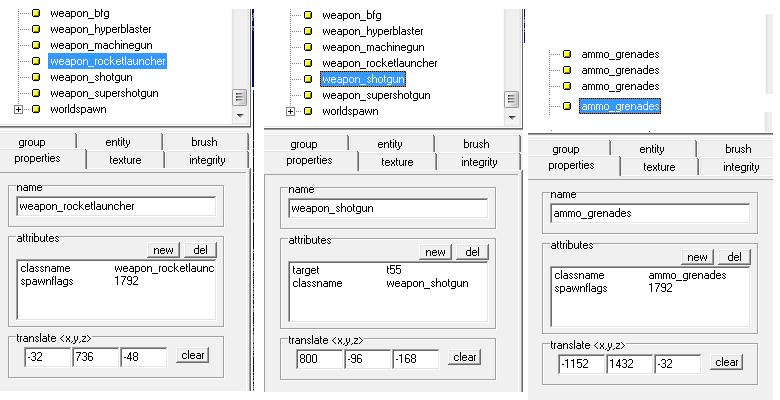Open entity tab in the weapon_rocketlauncher panel

tap(118, 142)
